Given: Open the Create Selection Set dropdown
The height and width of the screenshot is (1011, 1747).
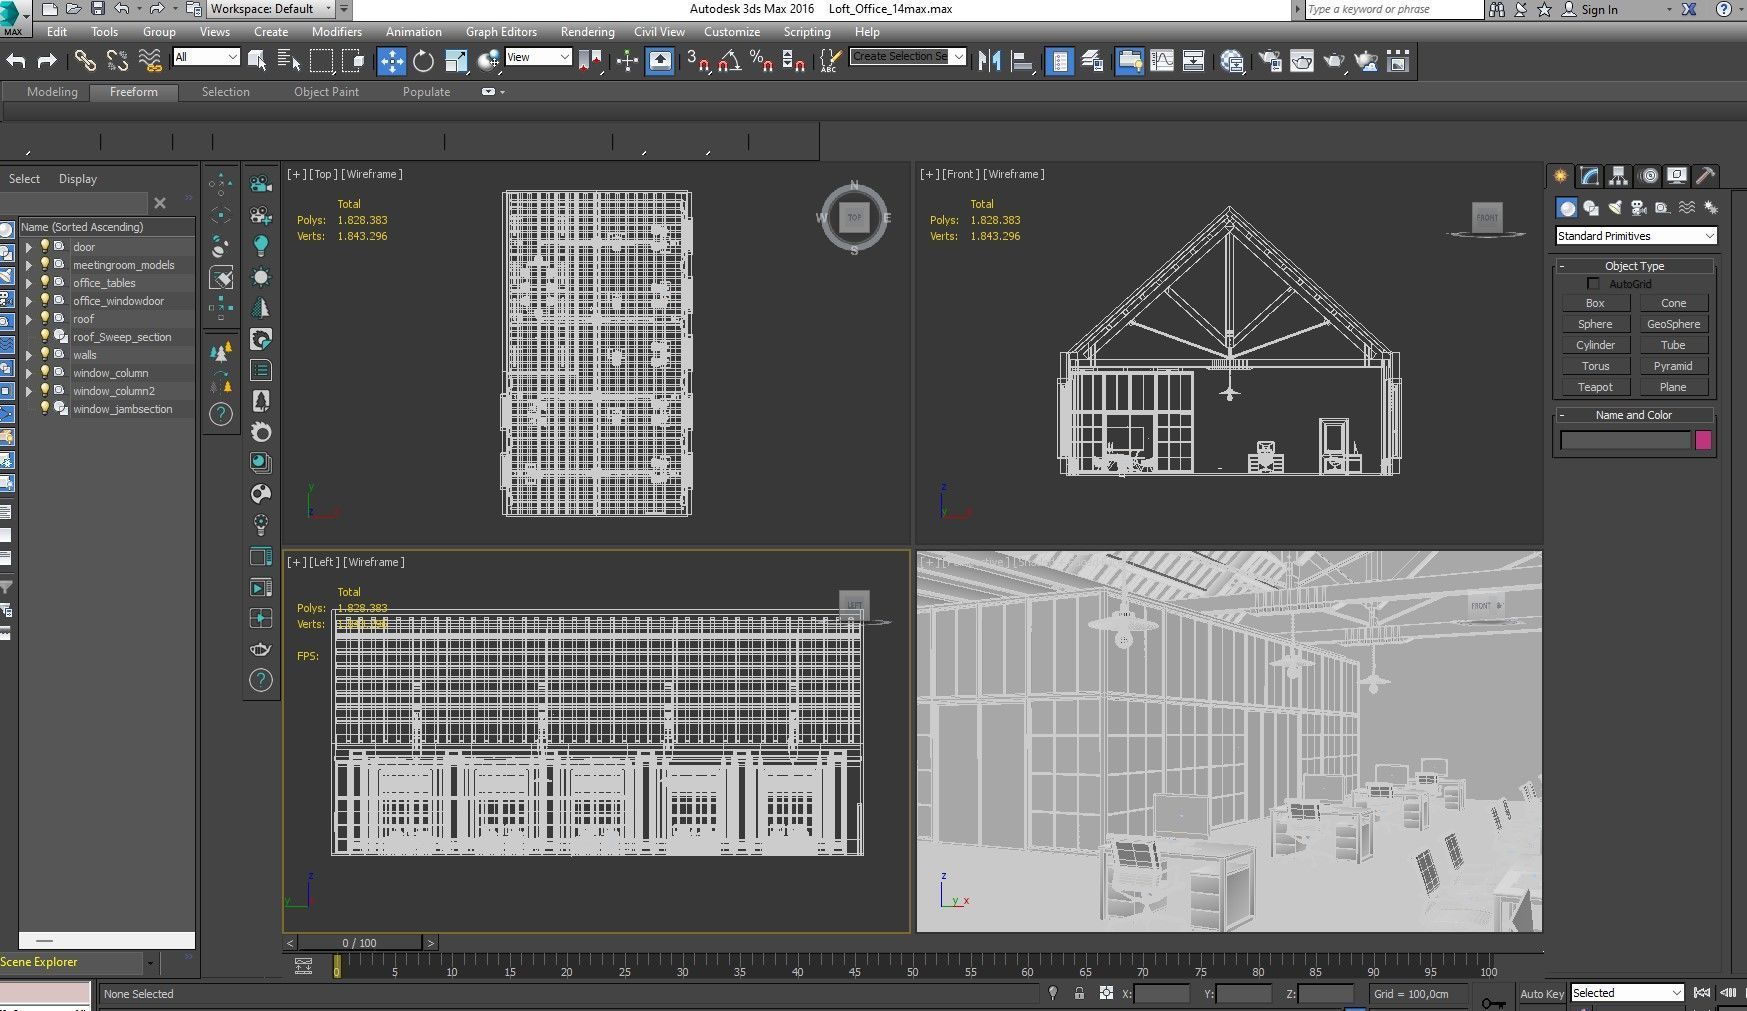Looking at the screenshot, I should [908, 56].
